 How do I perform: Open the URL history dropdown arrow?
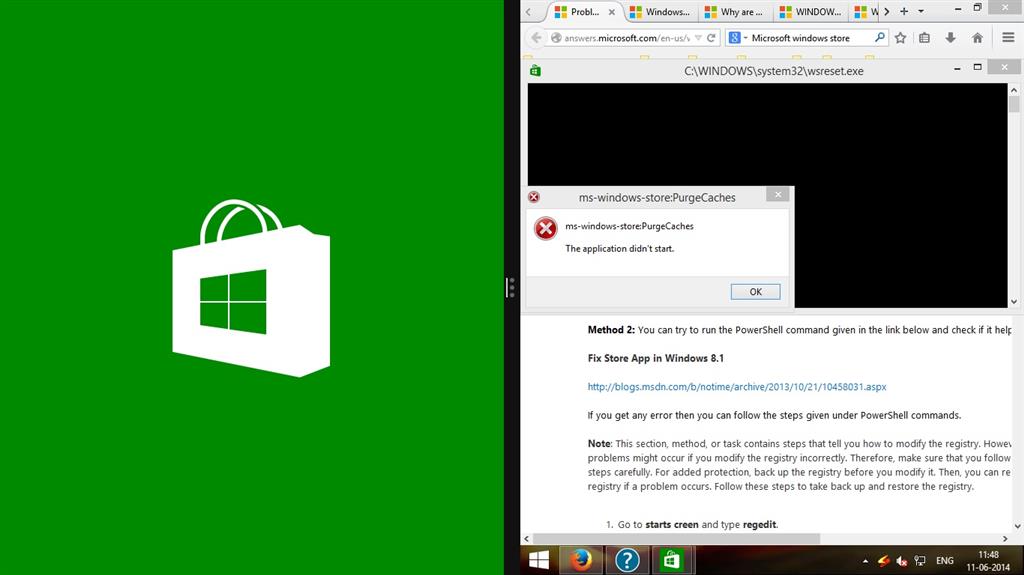(698, 38)
